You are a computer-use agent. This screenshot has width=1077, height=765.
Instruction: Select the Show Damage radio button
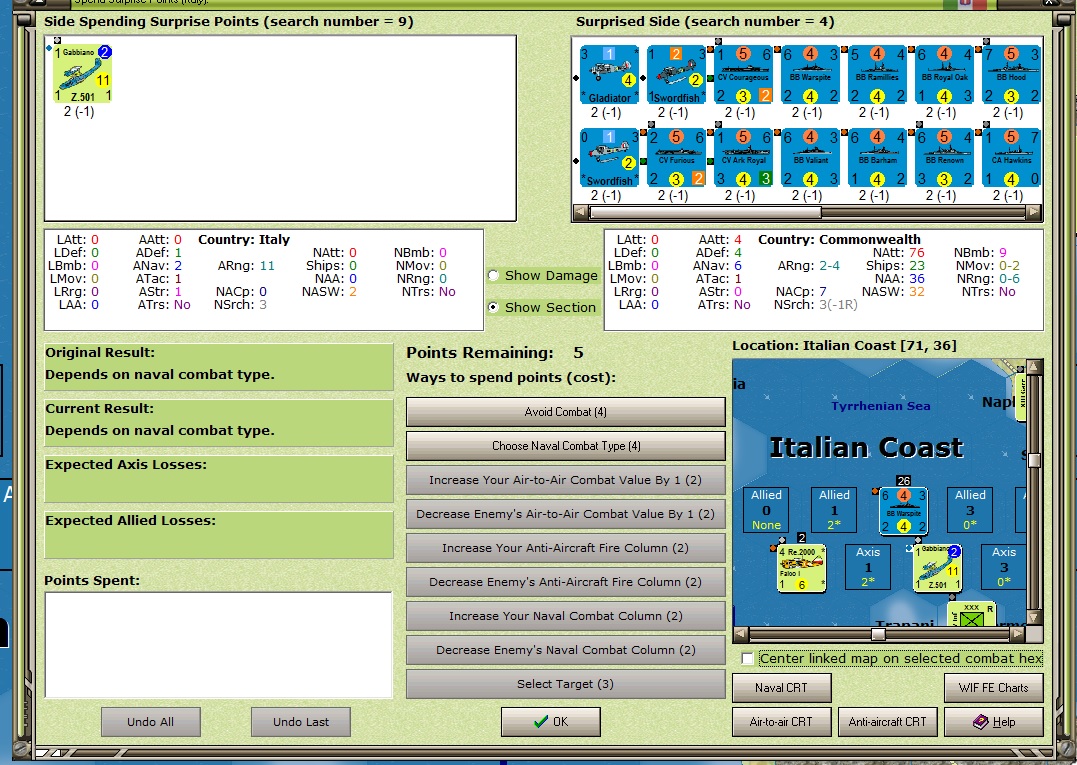[493, 275]
